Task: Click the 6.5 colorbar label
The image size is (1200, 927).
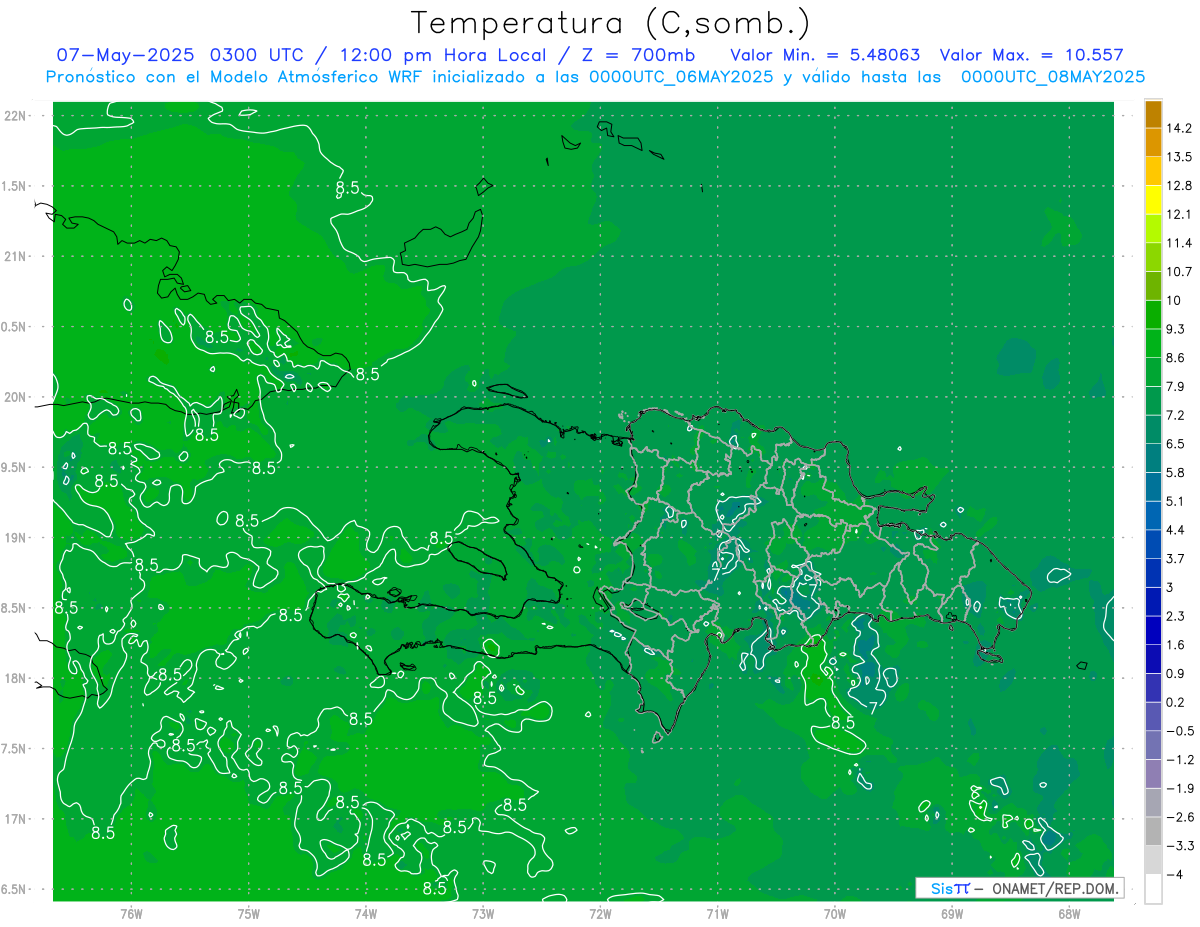Action: pos(1175,444)
